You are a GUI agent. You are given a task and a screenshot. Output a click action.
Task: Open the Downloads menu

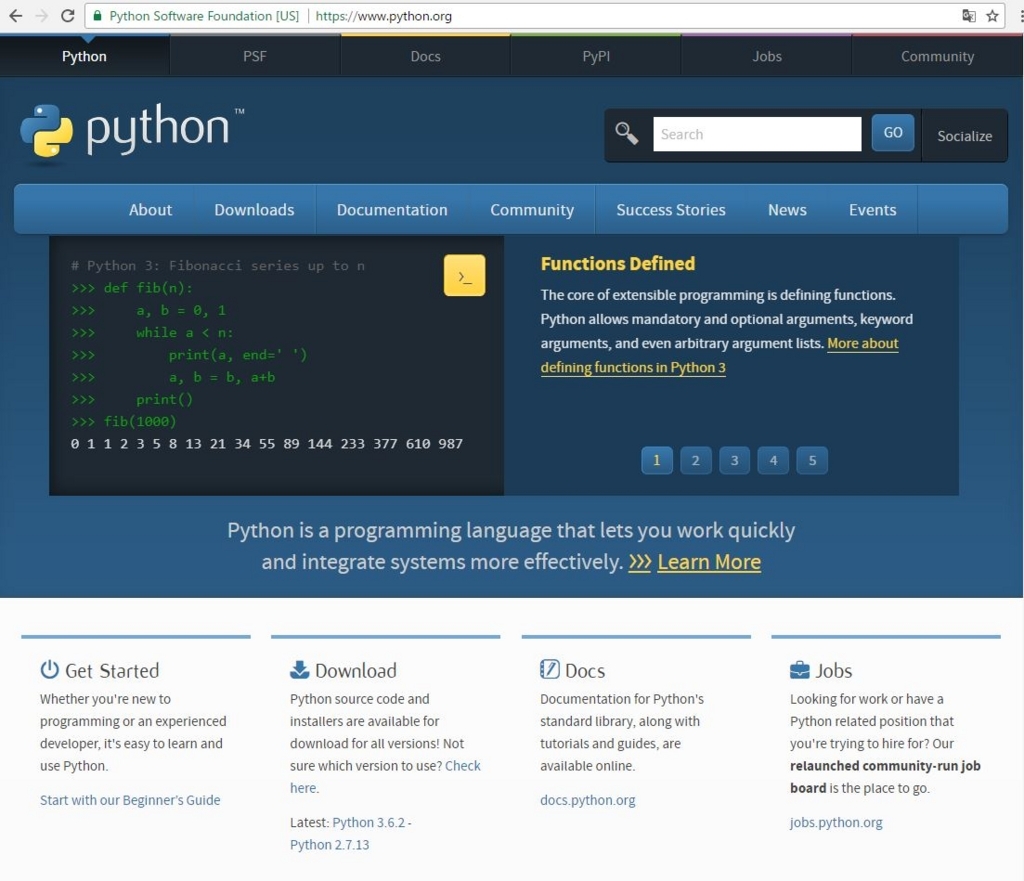coord(254,210)
